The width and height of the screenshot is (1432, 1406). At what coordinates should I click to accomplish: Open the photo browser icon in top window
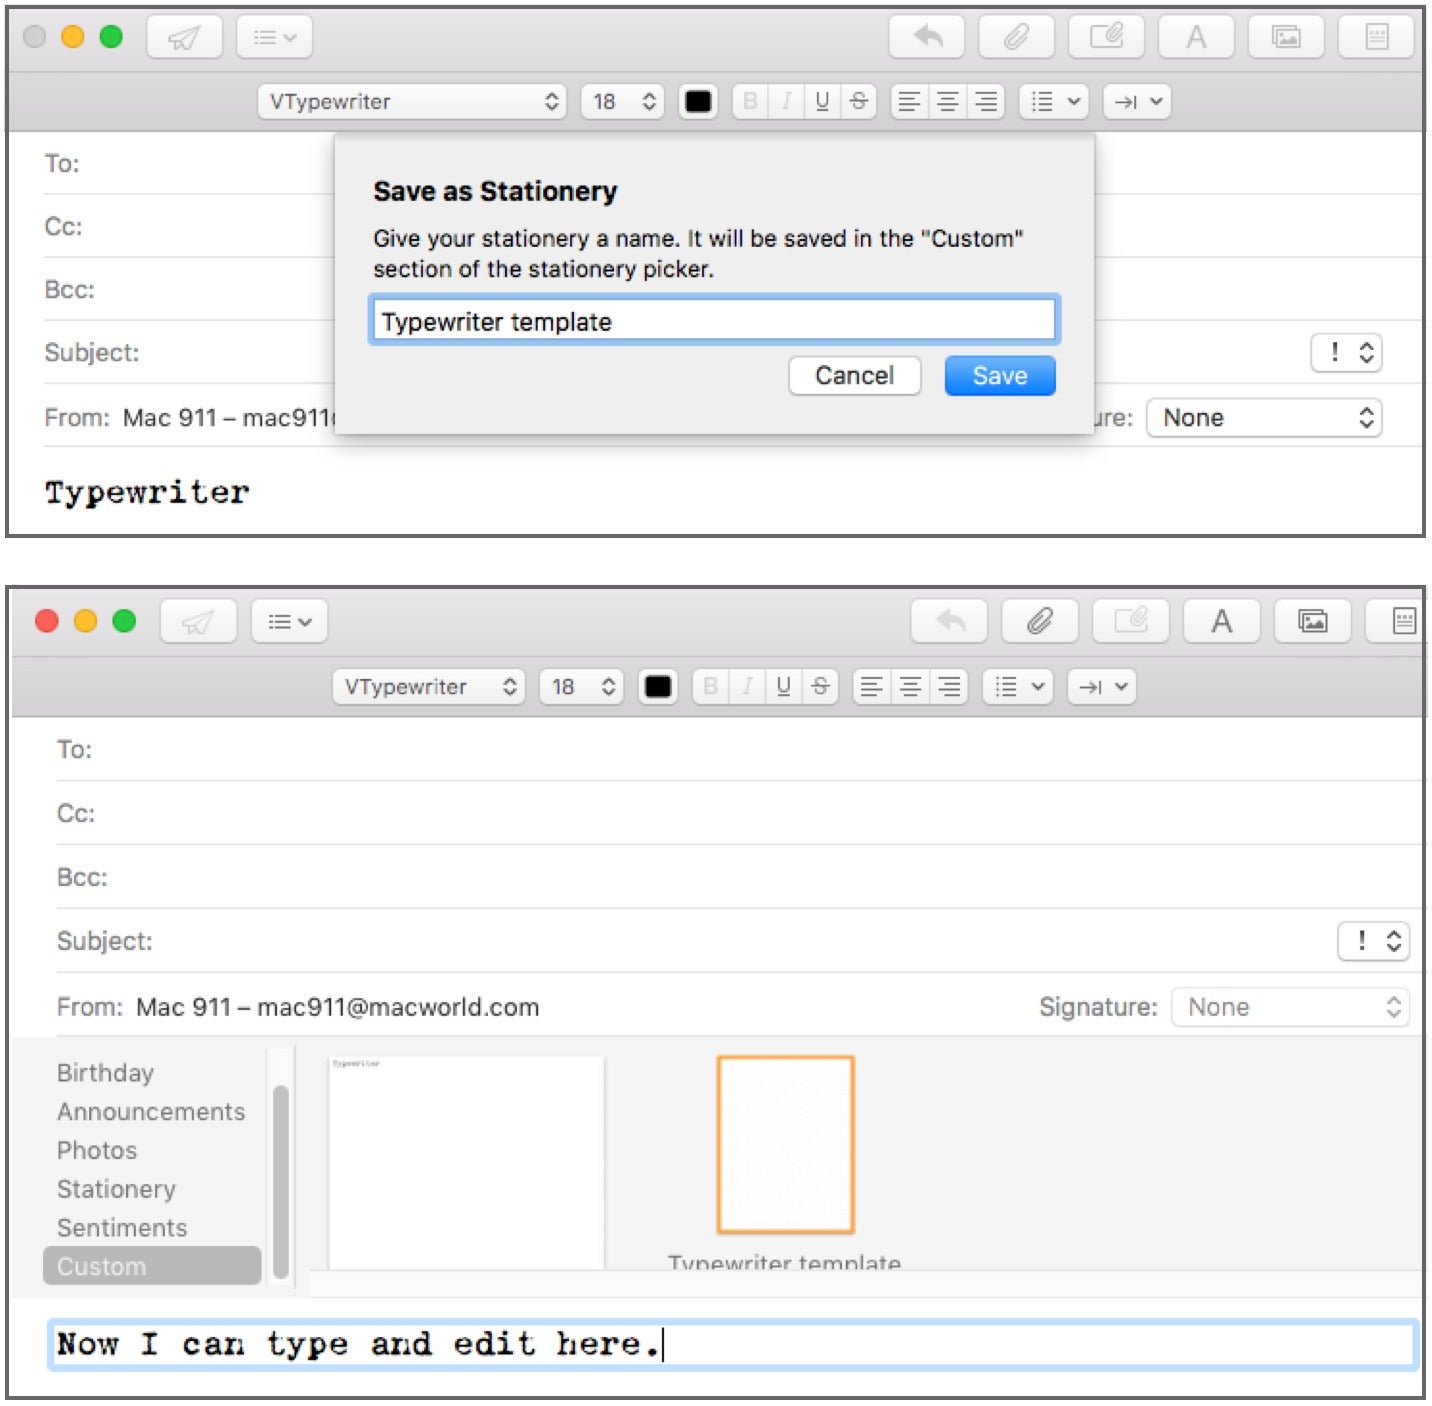pyautogui.click(x=1286, y=38)
